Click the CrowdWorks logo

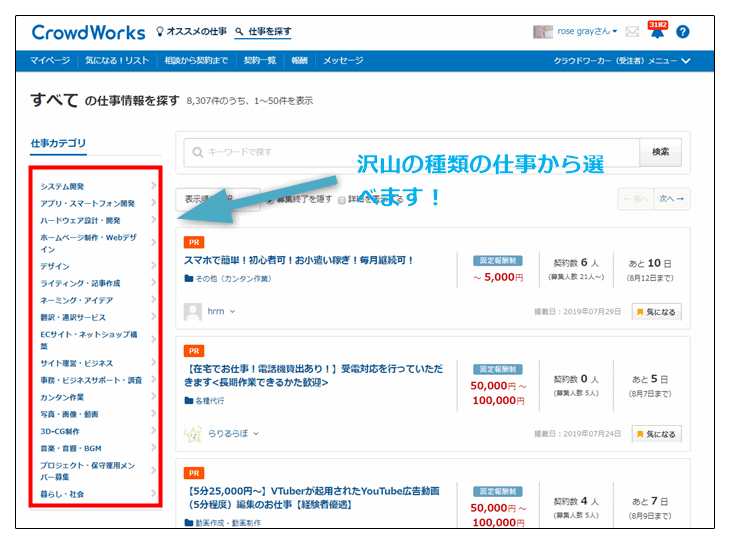pyautogui.click(x=88, y=32)
